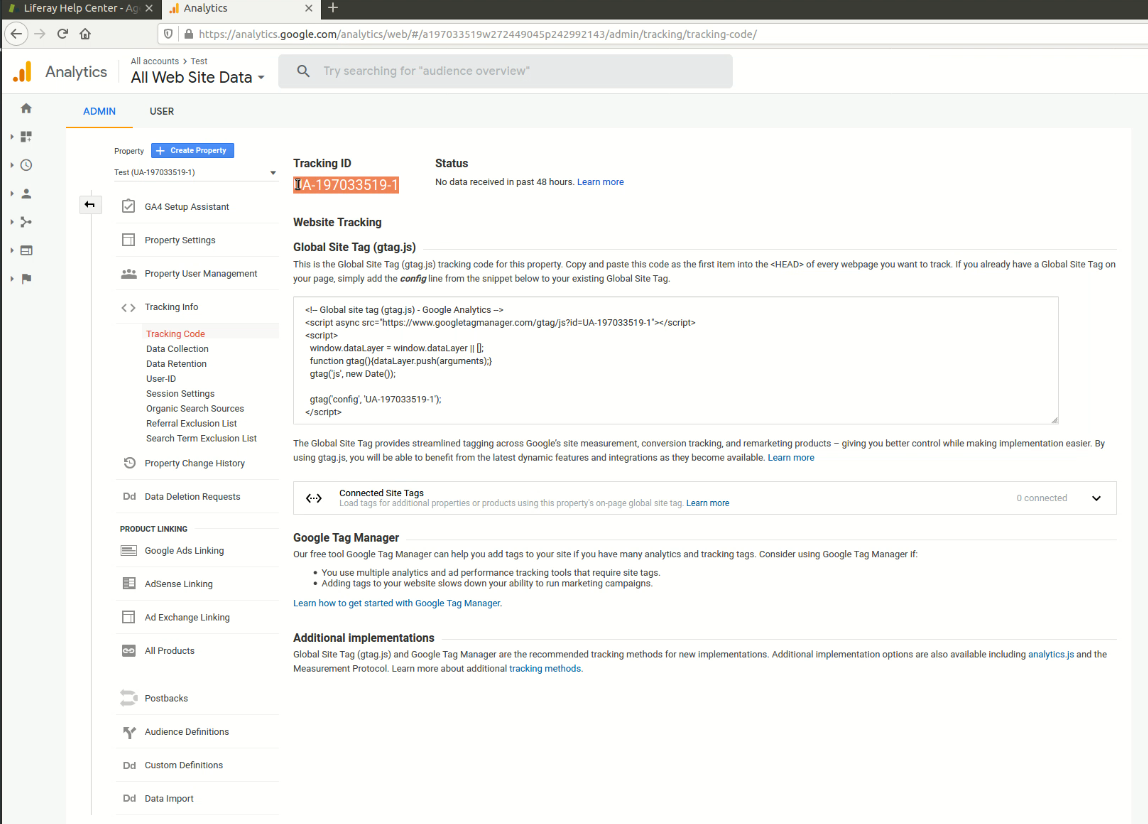The height and width of the screenshot is (824, 1148).
Task: Click the browser URL address bar
Action: pyautogui.click(x=652, y=34)
